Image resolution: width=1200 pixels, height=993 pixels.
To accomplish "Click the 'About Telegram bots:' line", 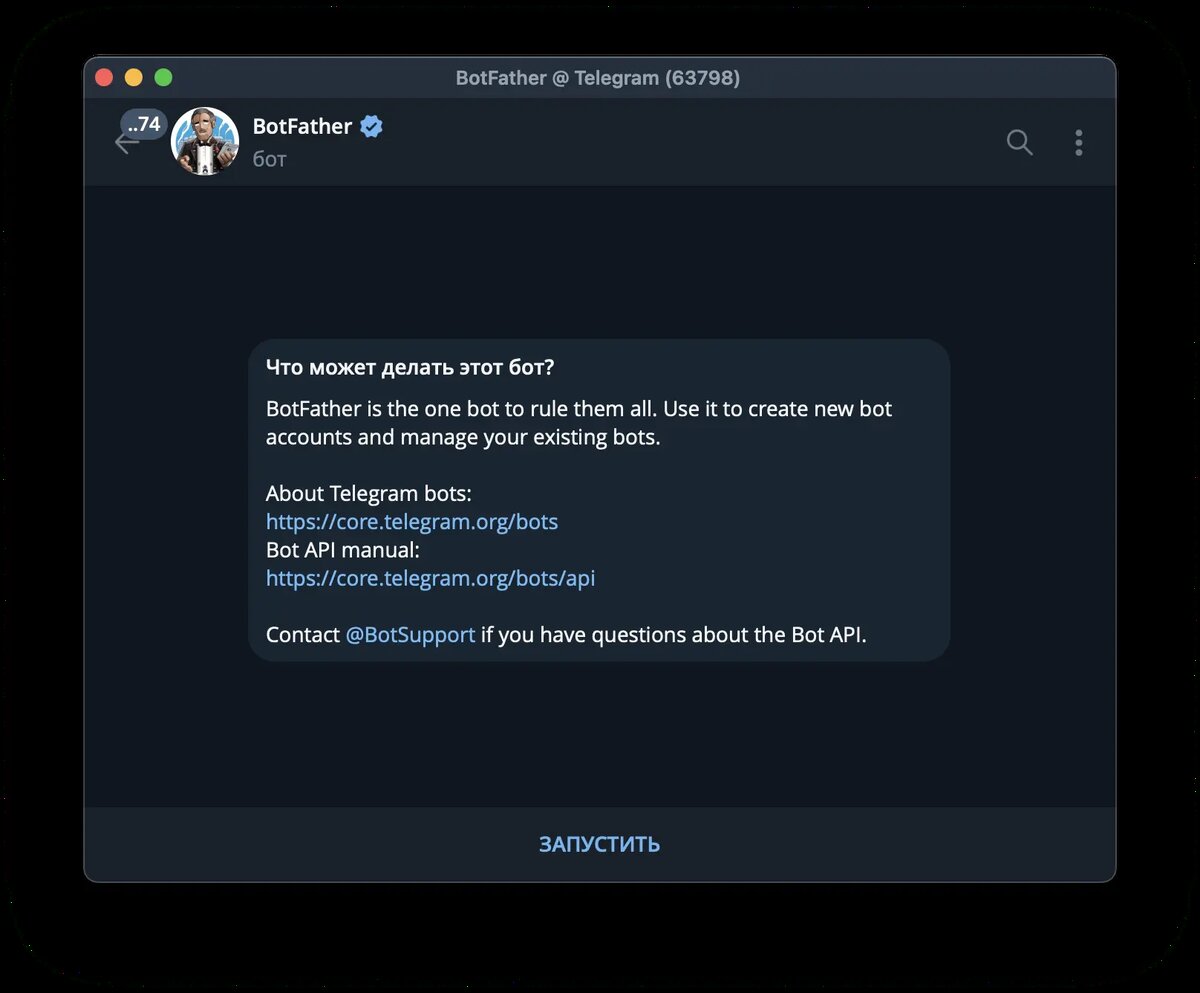I will 368,493.
